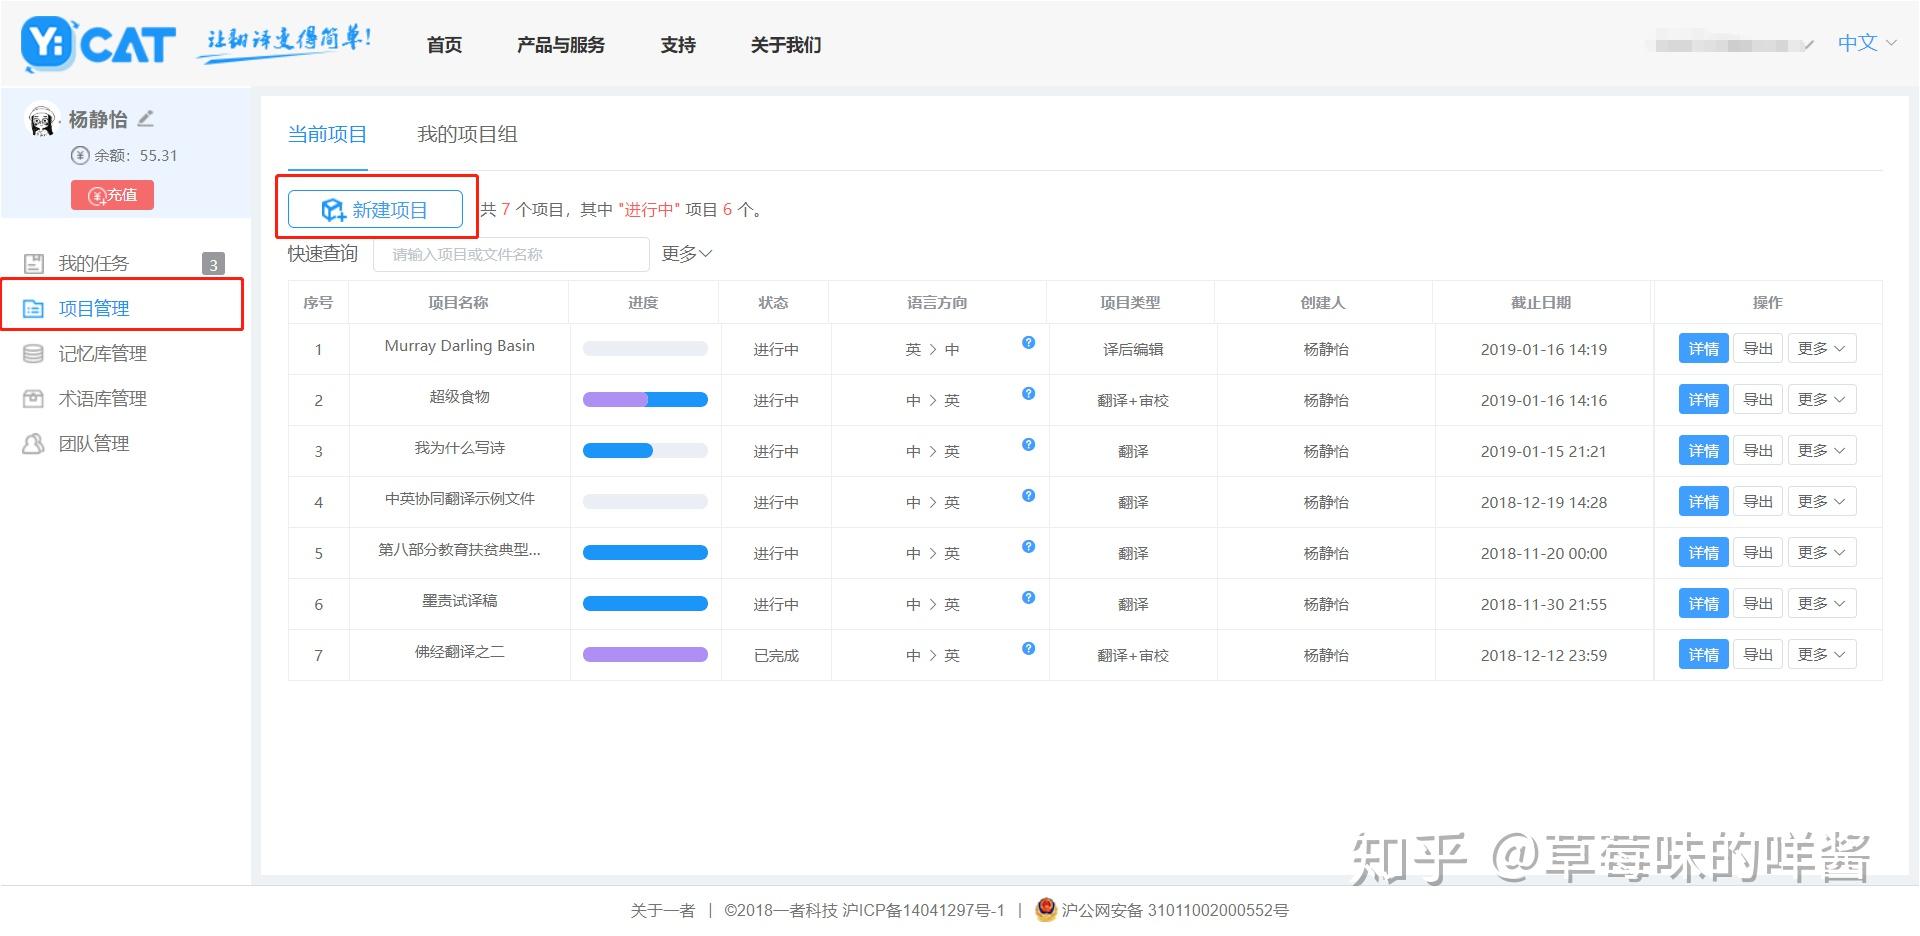This screenshot has height=936, width=1920.
Task: Click the 充值 button
Action: (x=112, y=194)
